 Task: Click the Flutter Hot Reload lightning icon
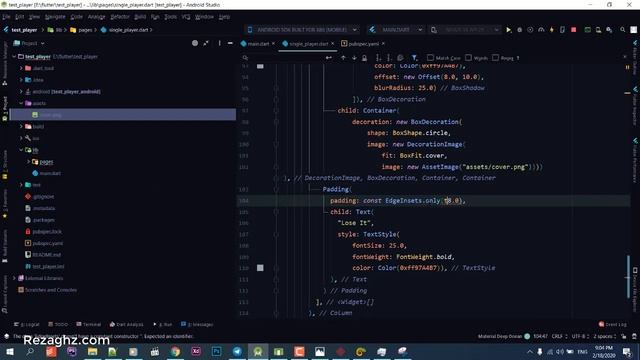(552, 30)
